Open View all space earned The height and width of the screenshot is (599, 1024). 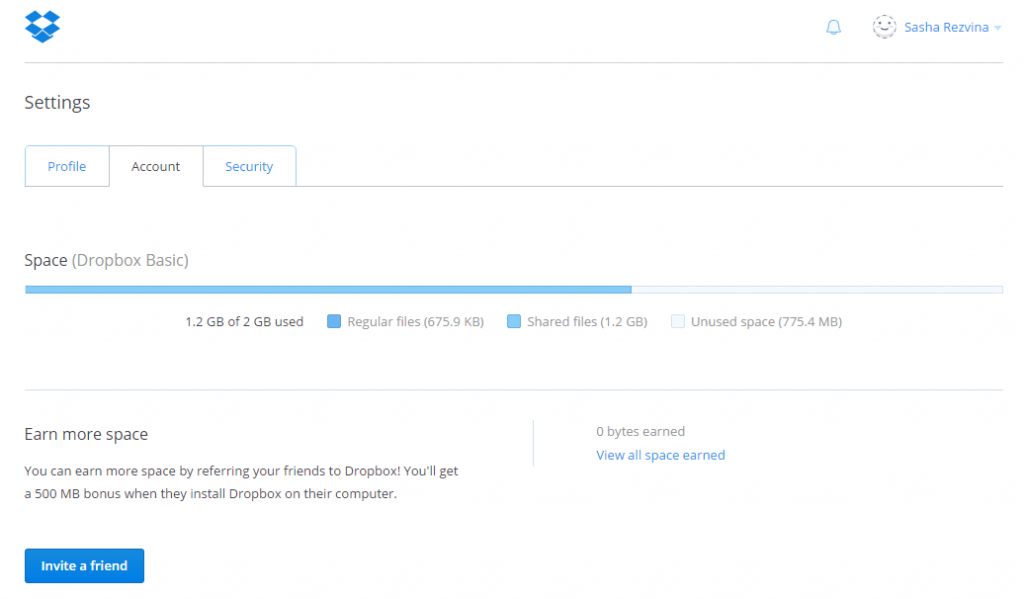pyautogui.click(x=660, y=454)
